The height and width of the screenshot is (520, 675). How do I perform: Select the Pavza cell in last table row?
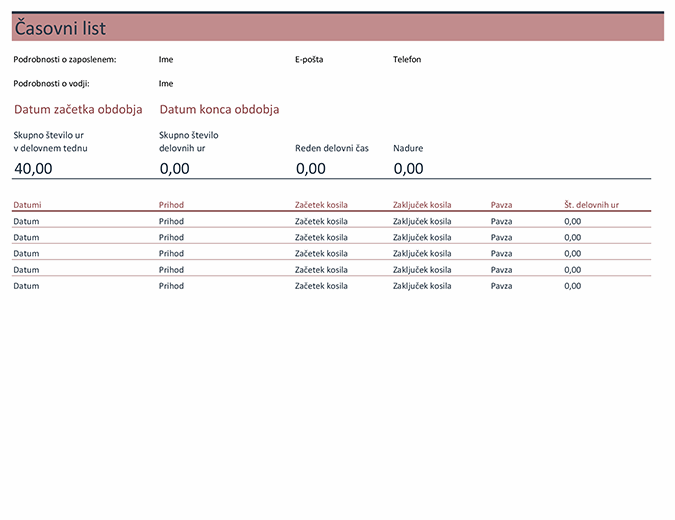[x=501, y=286]
